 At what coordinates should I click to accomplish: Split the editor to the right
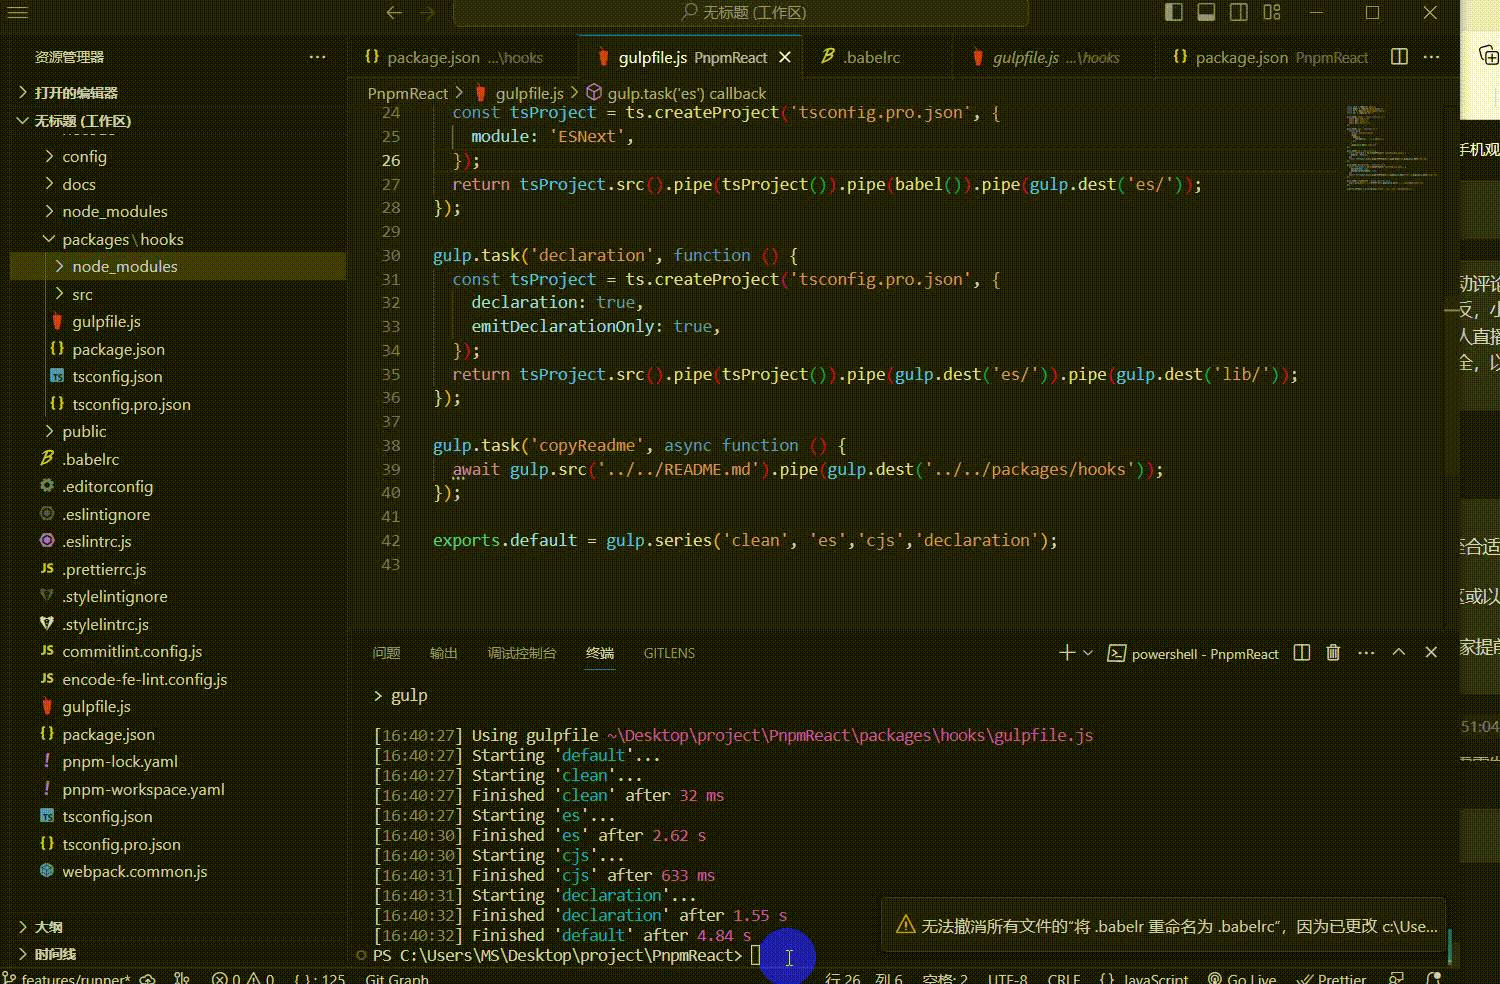click(x=1399, y=57)
